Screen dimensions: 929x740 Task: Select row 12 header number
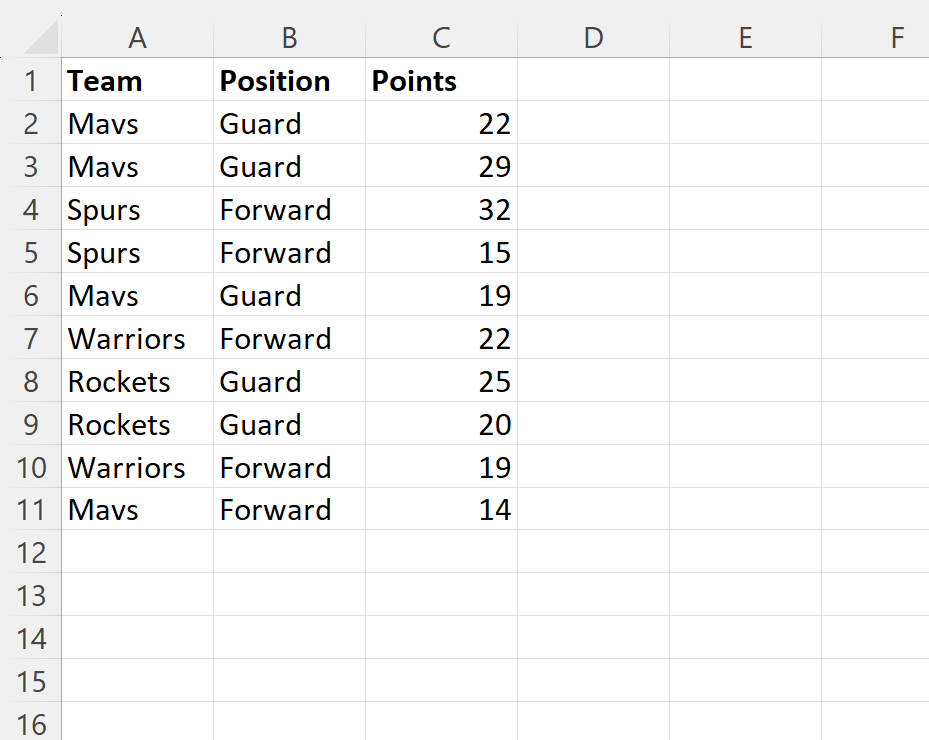[x=31, y=553]
